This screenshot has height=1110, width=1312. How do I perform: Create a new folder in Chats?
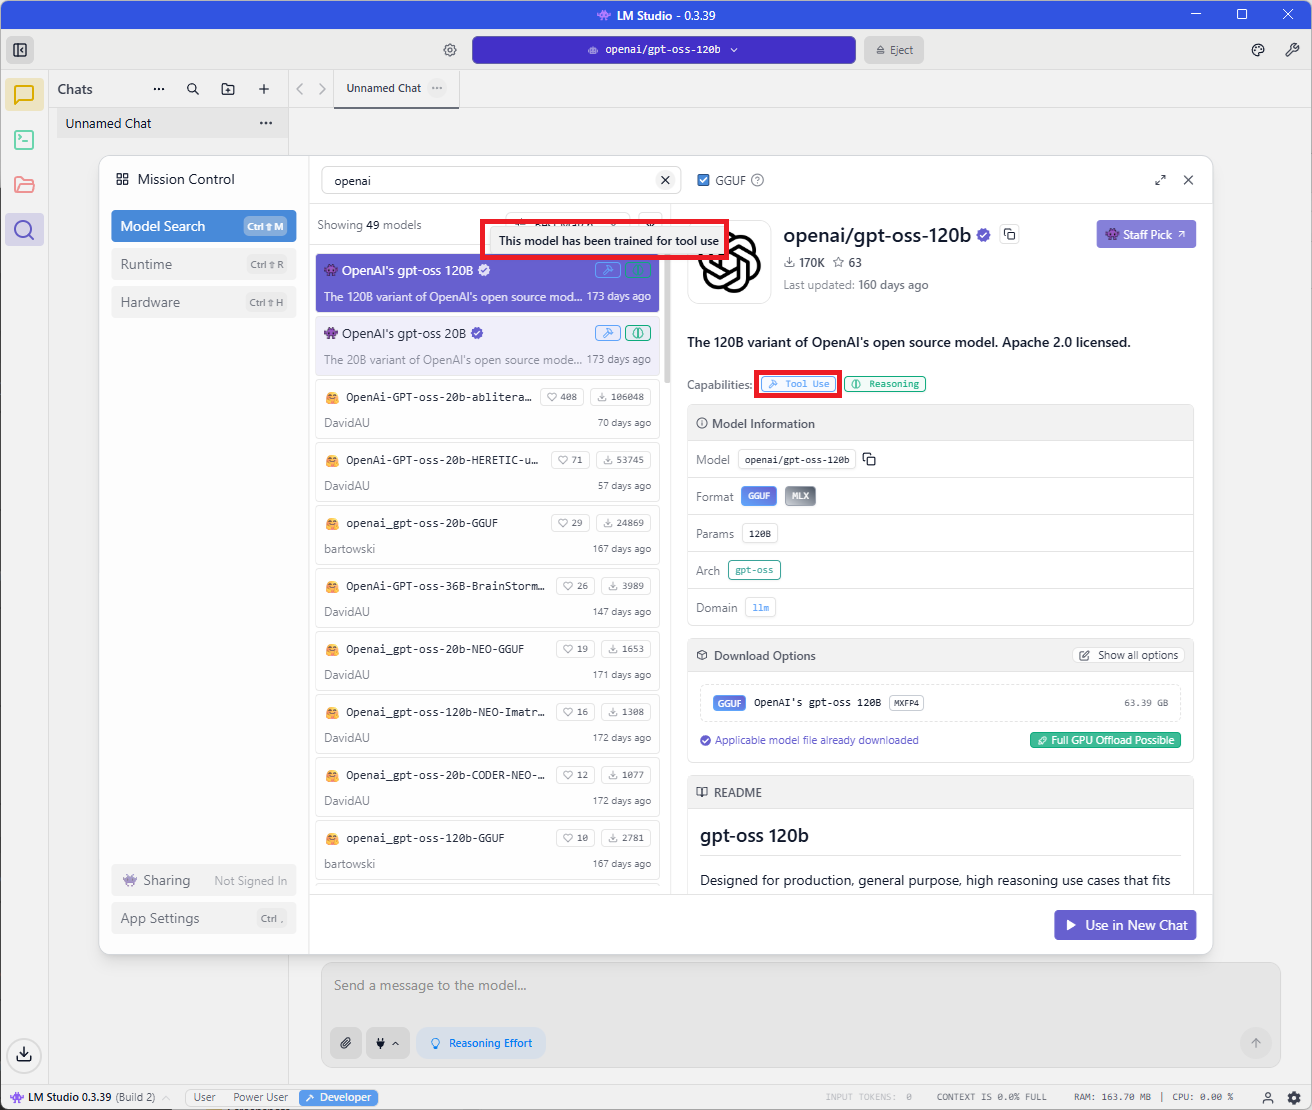(228, 89)
